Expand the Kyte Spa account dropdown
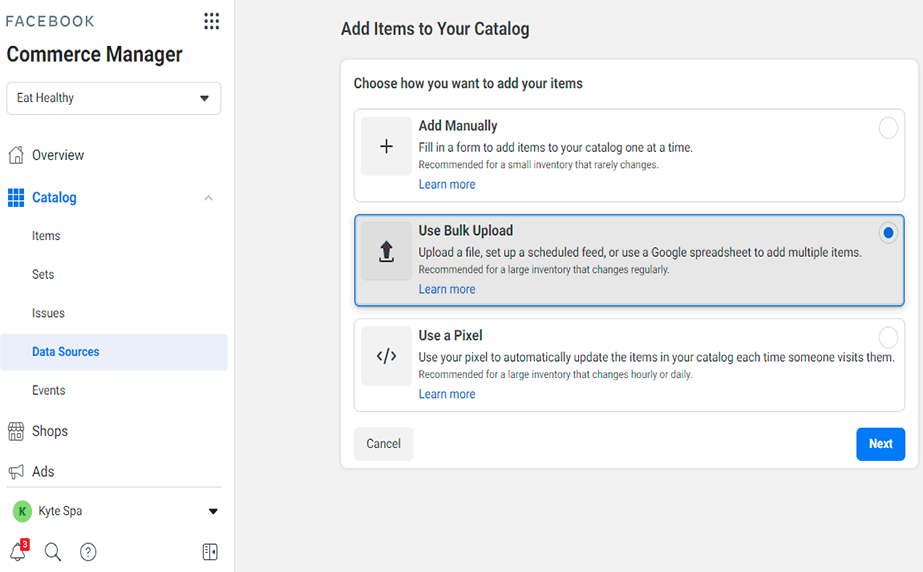This screenshot has height=572, width=923. [213, 511]
